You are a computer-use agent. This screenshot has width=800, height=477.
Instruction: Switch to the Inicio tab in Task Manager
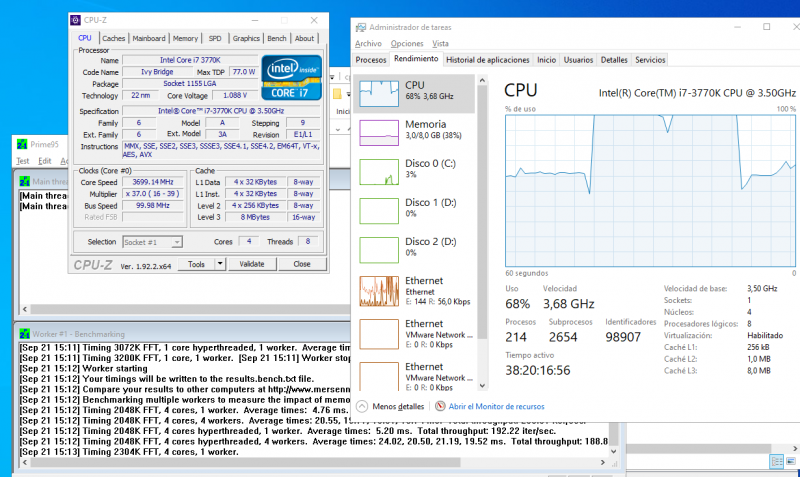(x=546, y=60)
